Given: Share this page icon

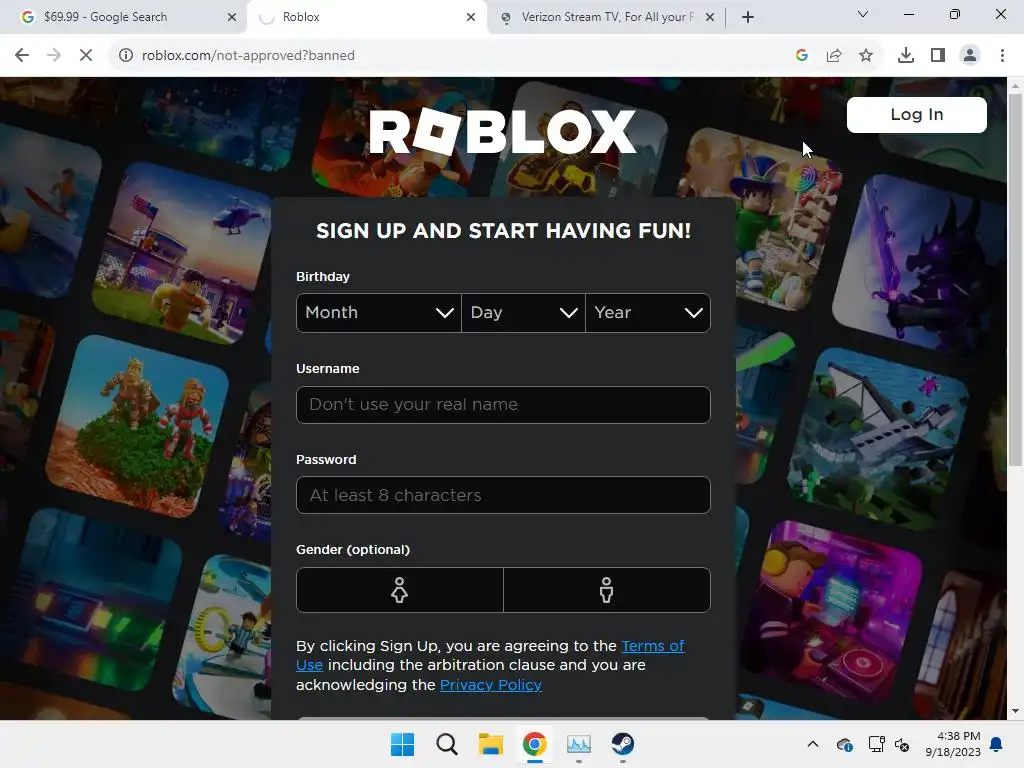Looking at the screenshot, I should coord(834,56).
